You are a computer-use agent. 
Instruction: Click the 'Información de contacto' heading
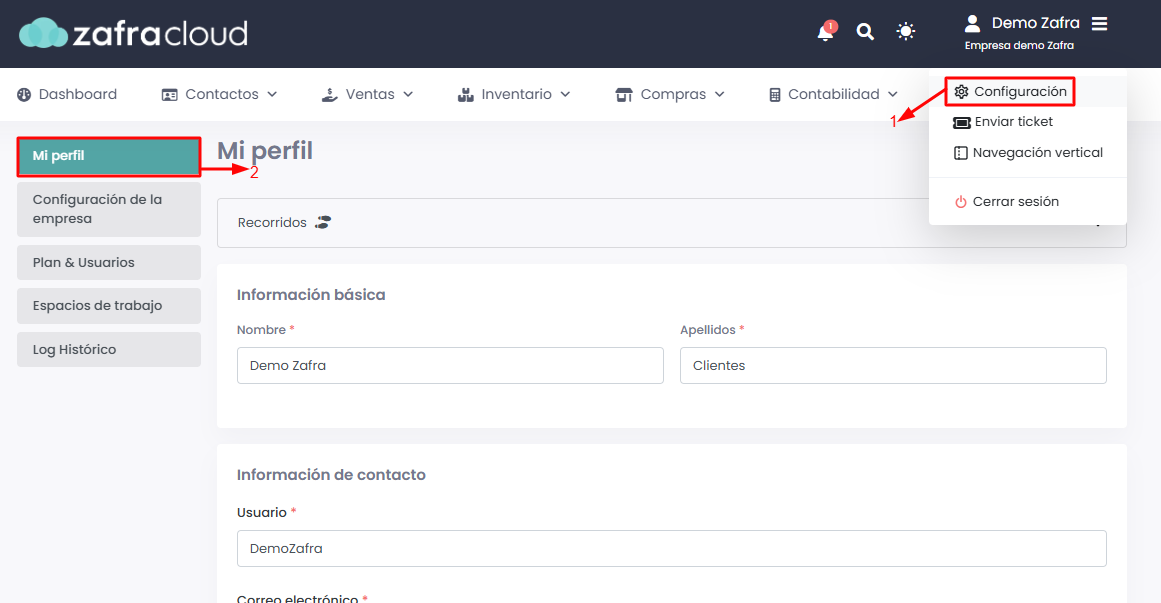(331, 475)
